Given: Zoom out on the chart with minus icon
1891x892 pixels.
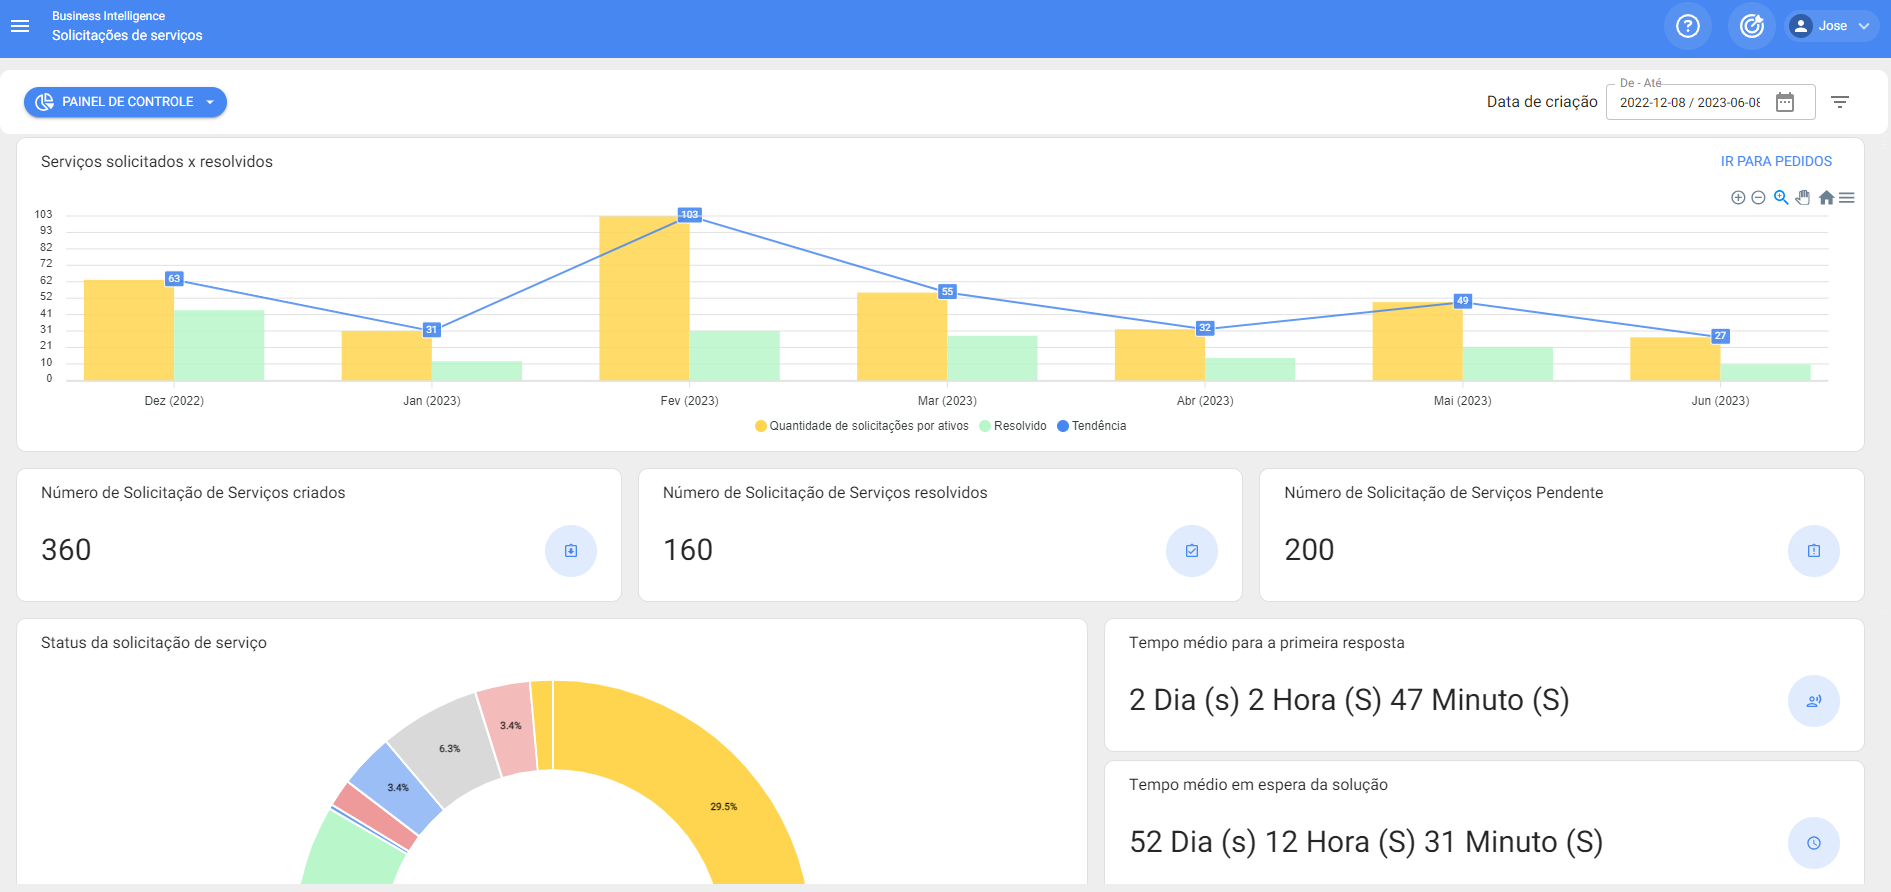Looking at the screenshot, I should click(1758, 198).
